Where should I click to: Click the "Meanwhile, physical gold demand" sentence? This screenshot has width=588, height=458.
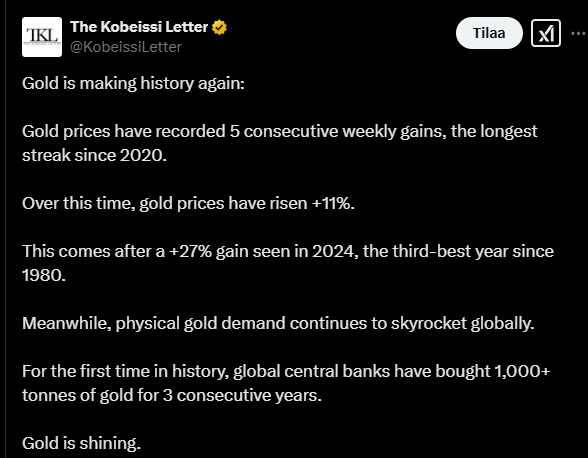click(278, 323)
